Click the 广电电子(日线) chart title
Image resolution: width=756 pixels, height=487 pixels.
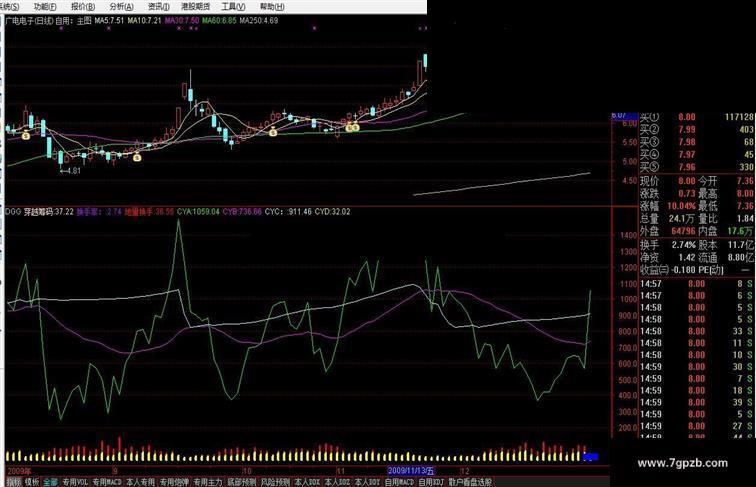click(29, 21)
